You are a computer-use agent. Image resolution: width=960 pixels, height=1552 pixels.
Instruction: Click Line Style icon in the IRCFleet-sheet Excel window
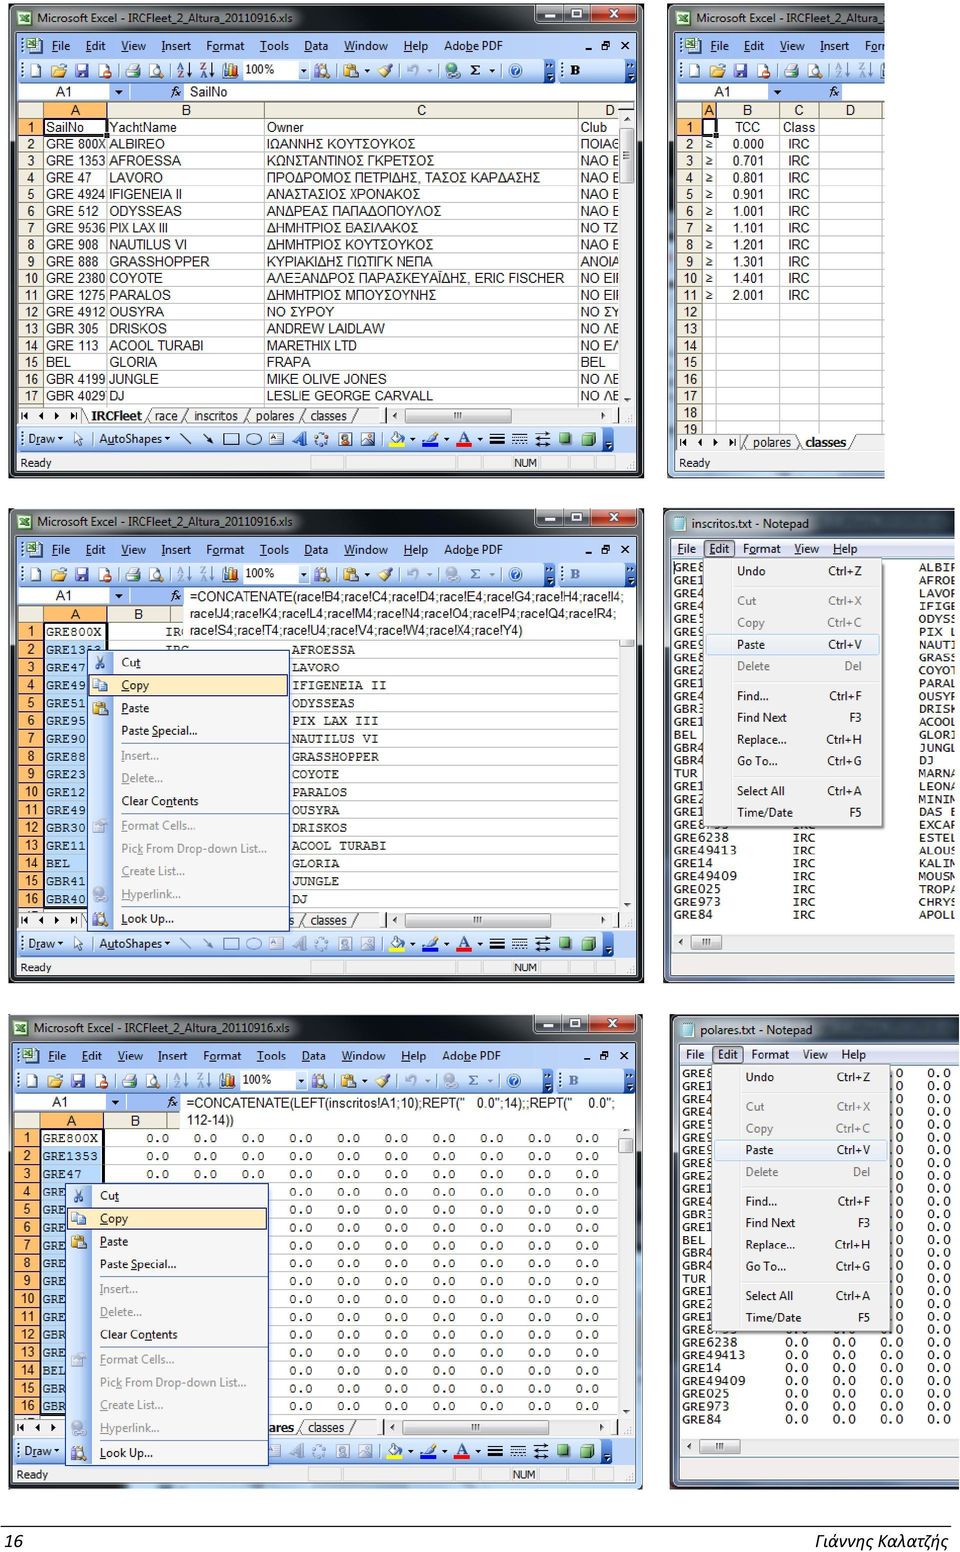[x=497, y=439]
